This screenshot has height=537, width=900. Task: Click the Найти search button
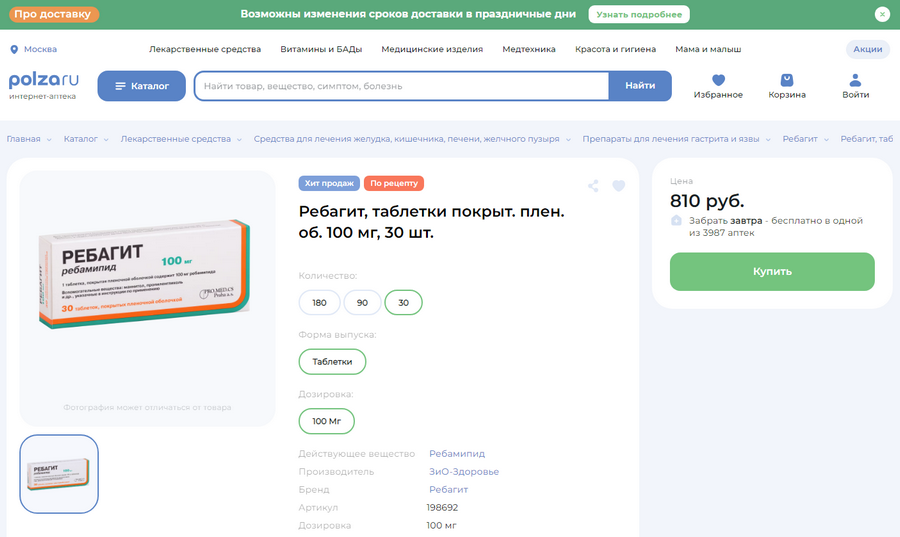[640, 85]
